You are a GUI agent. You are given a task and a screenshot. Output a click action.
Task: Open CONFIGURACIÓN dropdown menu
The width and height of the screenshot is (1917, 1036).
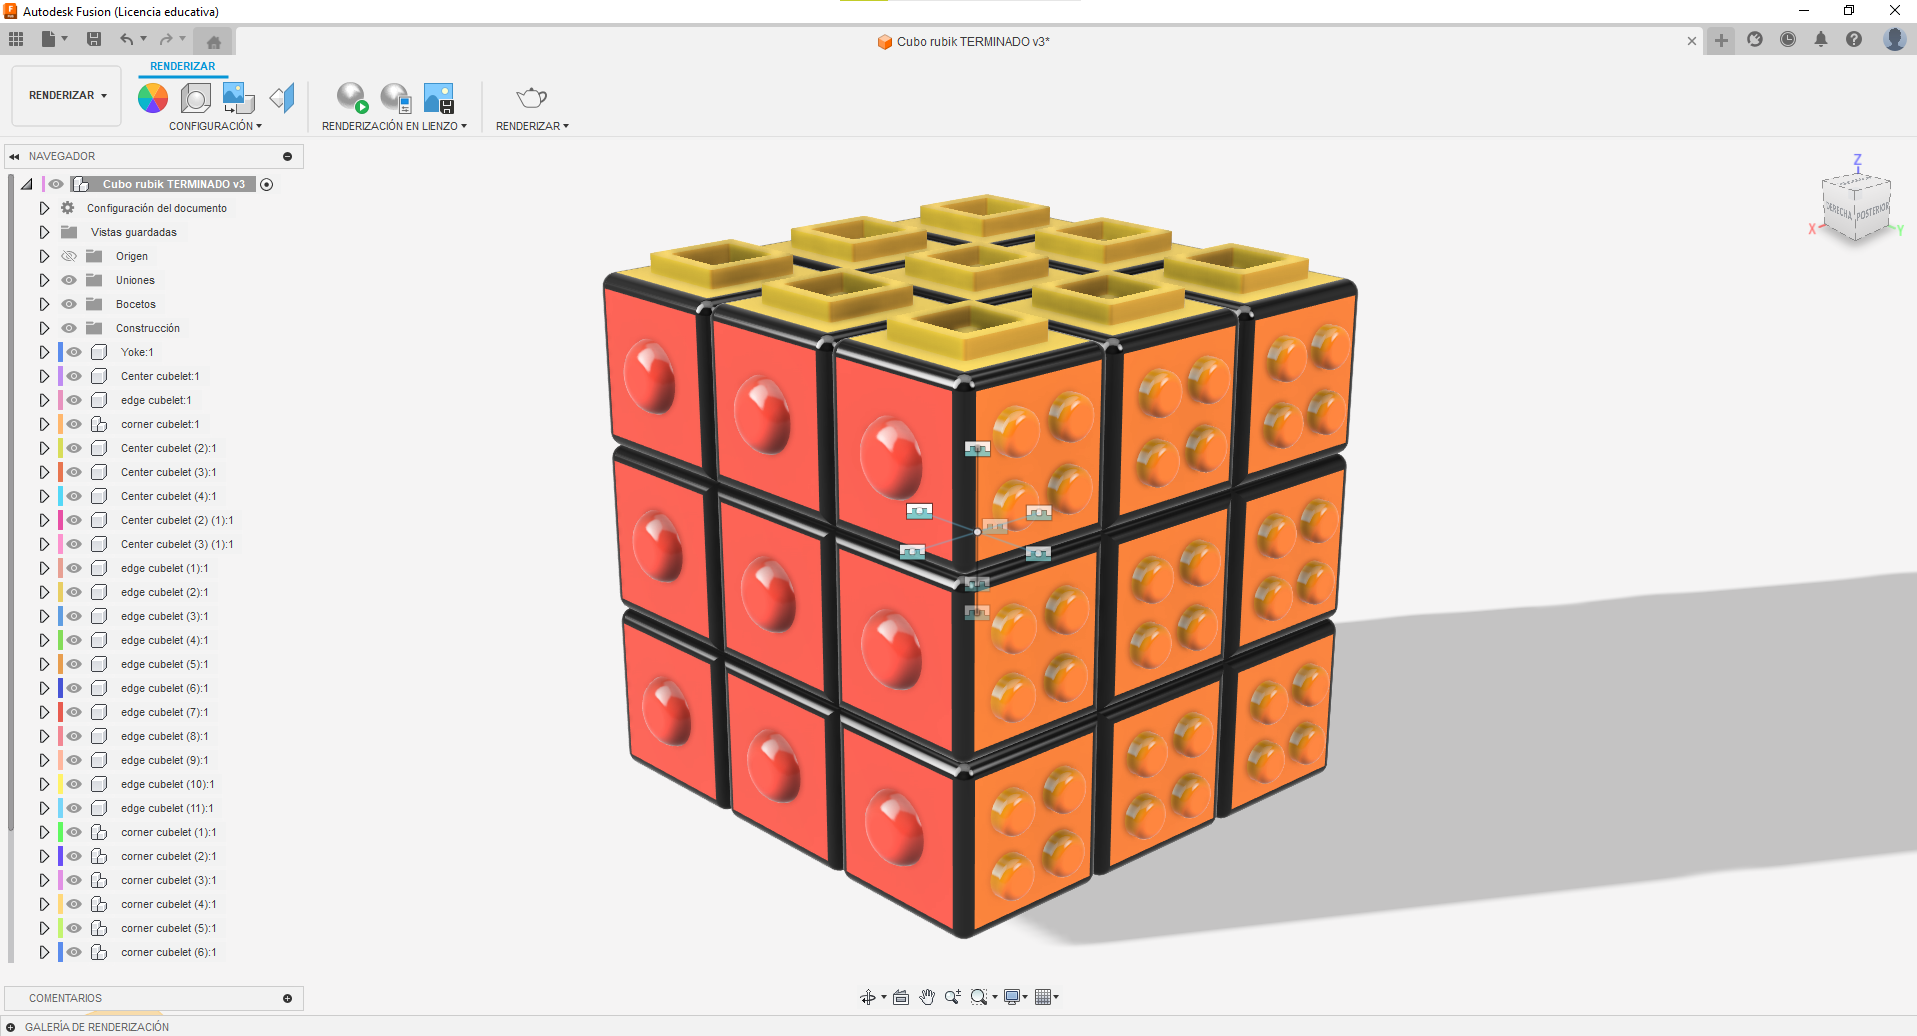[215, 126]
